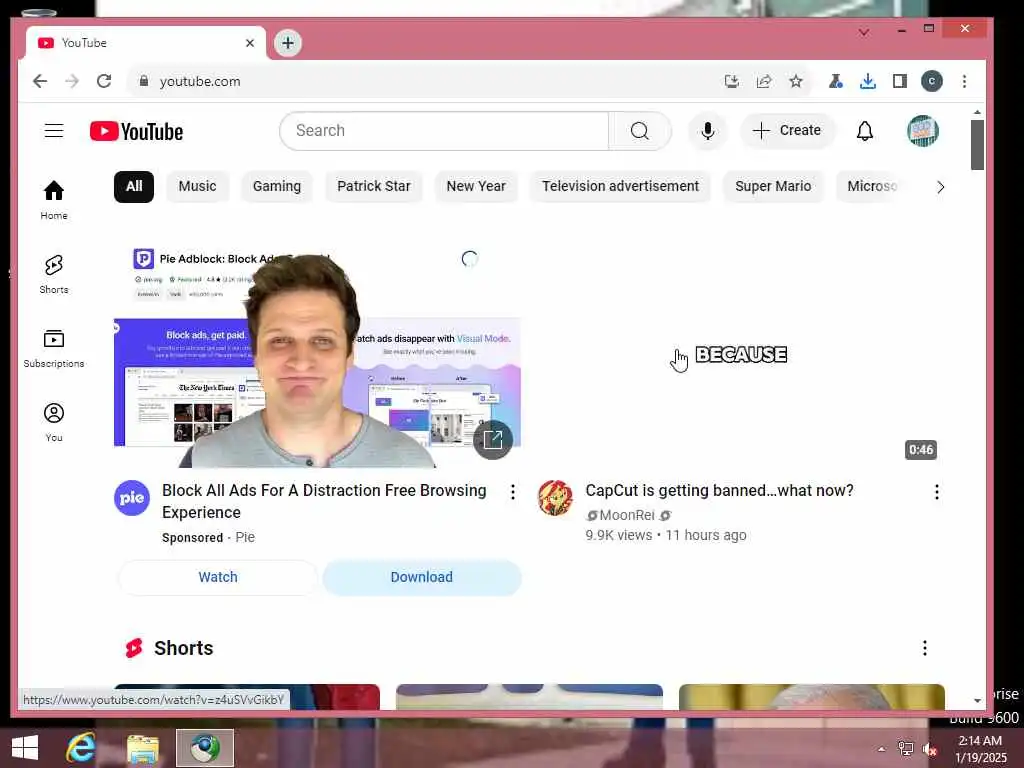
Task: Open 'Block All Ads' ad title
Action: click(x=324, y=502)
